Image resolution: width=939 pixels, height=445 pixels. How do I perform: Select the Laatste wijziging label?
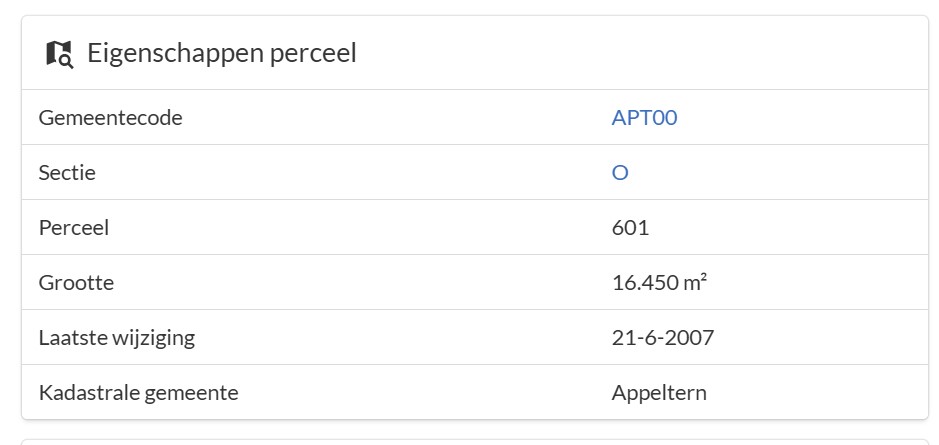(116, 338)
